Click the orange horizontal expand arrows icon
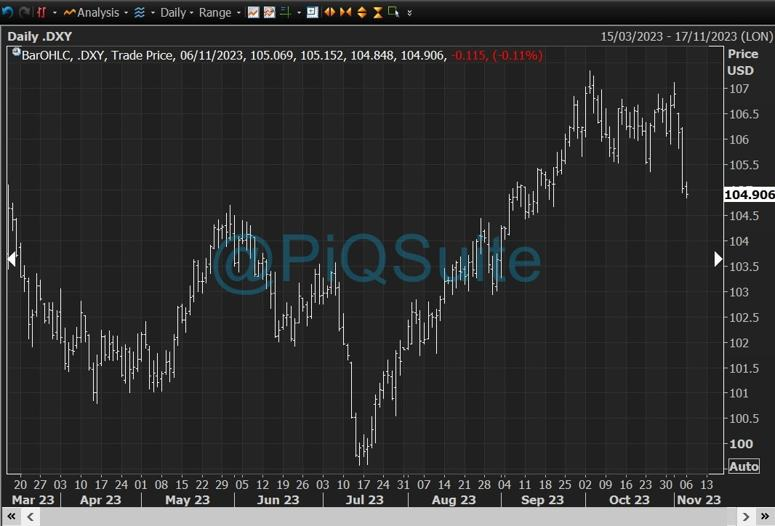Screen dimensions: 775x526 [329, 12]
